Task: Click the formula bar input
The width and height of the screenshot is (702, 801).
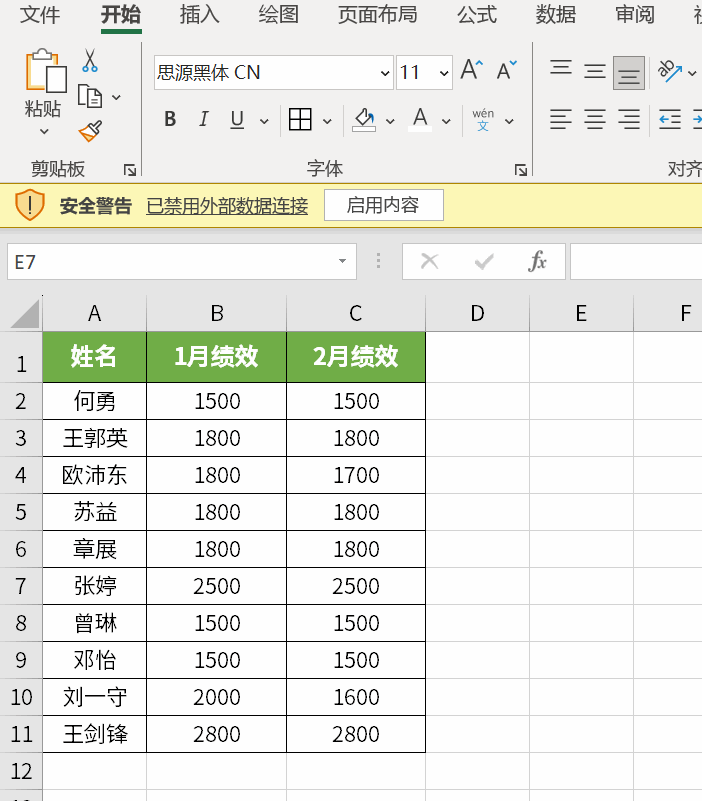Action: pos(636,262)
